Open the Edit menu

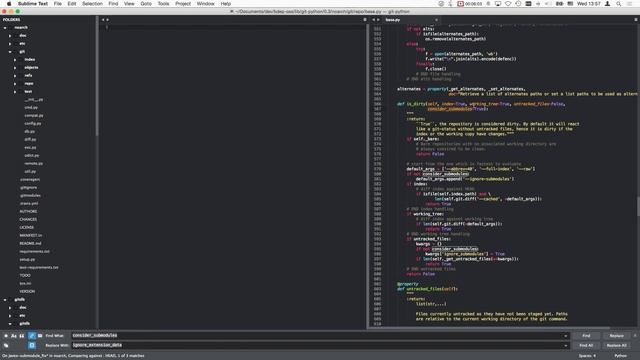coord(72,4)
